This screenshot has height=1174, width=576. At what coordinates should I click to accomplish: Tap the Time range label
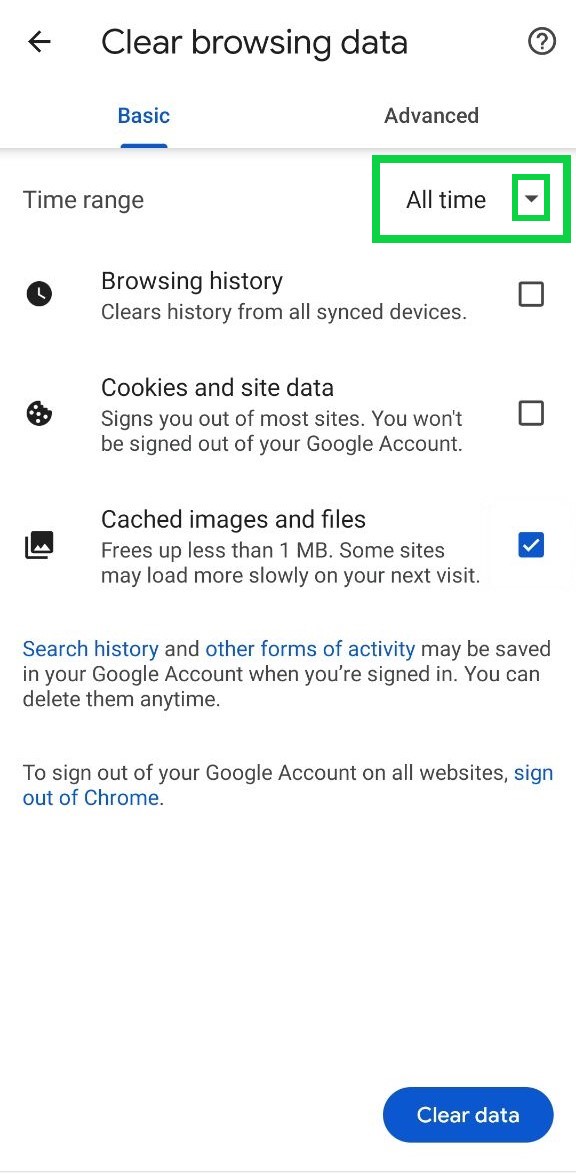coord(83,200)
